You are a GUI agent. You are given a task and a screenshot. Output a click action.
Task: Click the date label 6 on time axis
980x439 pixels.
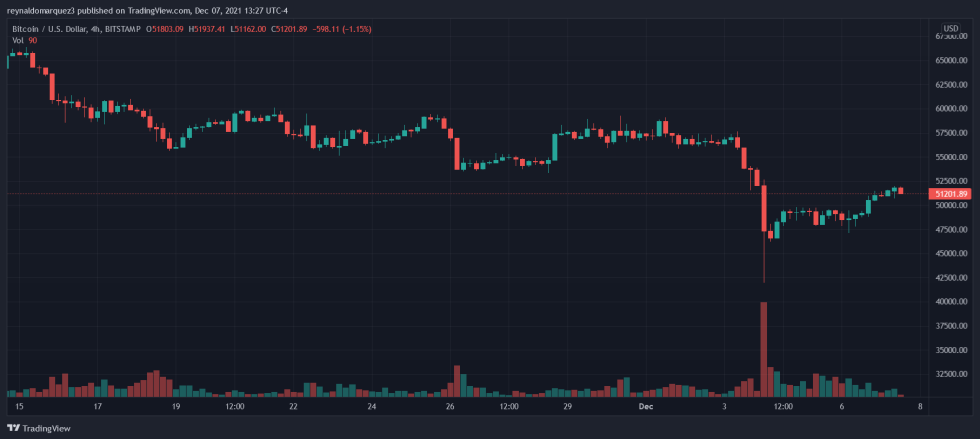point(842,406)
